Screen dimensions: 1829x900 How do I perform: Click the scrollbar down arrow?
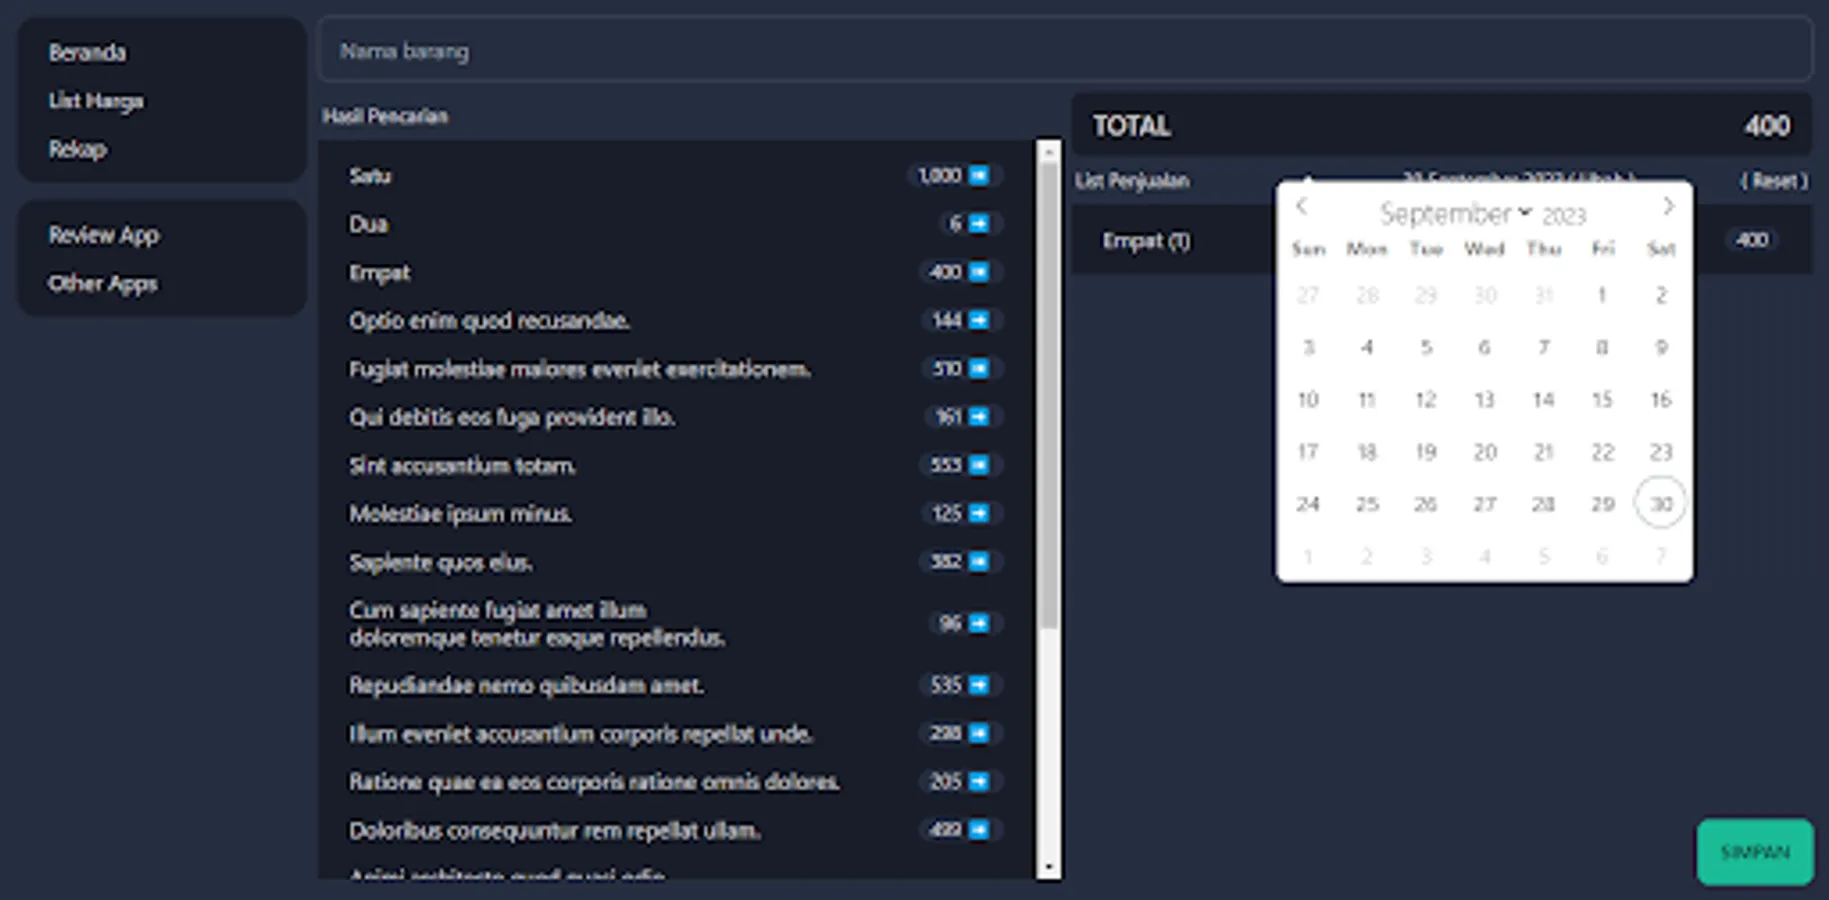pos(1048,867)
